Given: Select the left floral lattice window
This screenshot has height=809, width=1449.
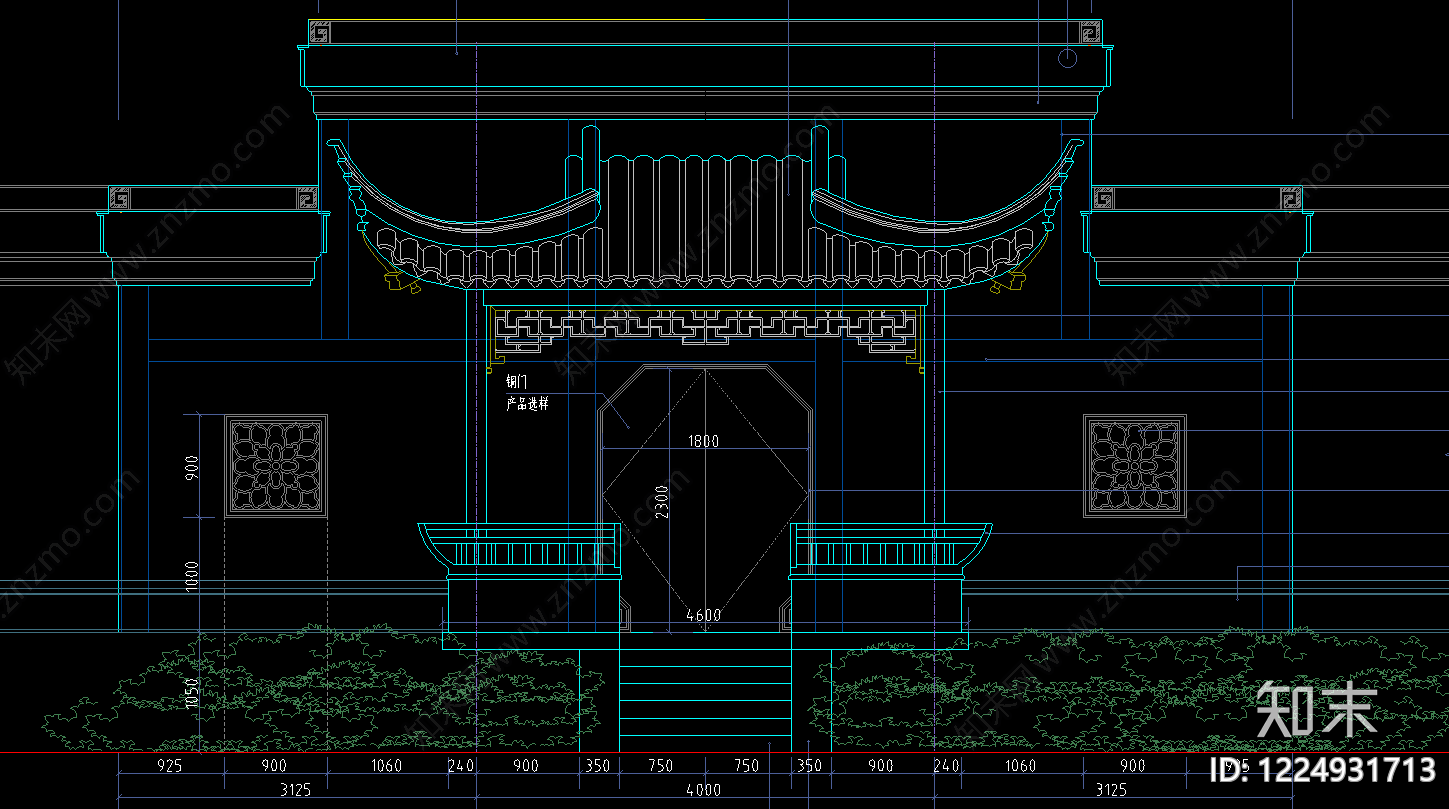Looking at the screenshot, I should point(276,467).
